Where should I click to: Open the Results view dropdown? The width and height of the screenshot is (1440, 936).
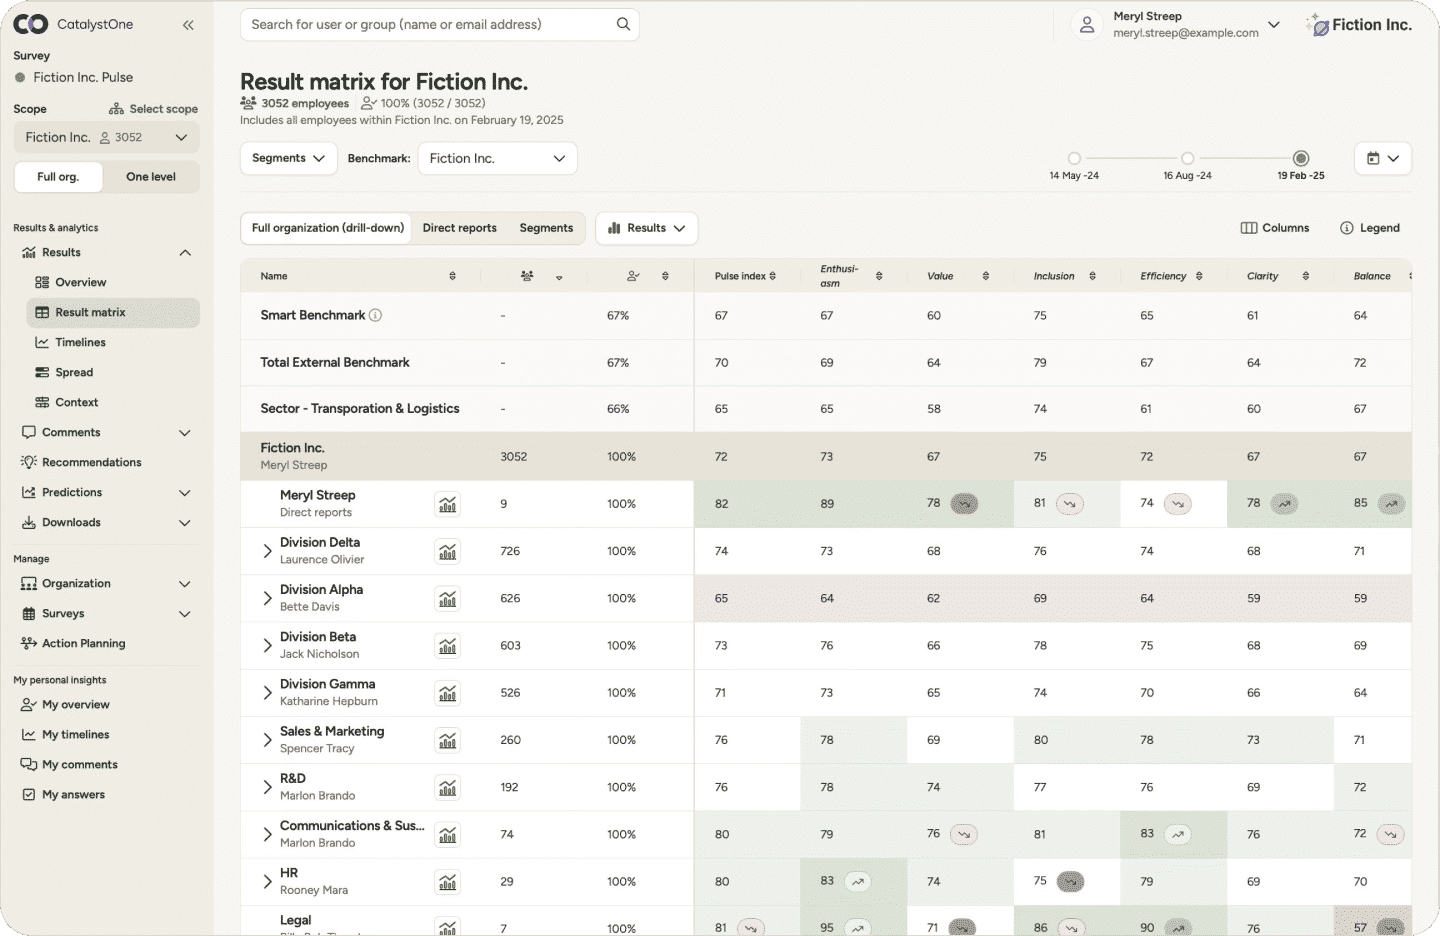point(647,228)
